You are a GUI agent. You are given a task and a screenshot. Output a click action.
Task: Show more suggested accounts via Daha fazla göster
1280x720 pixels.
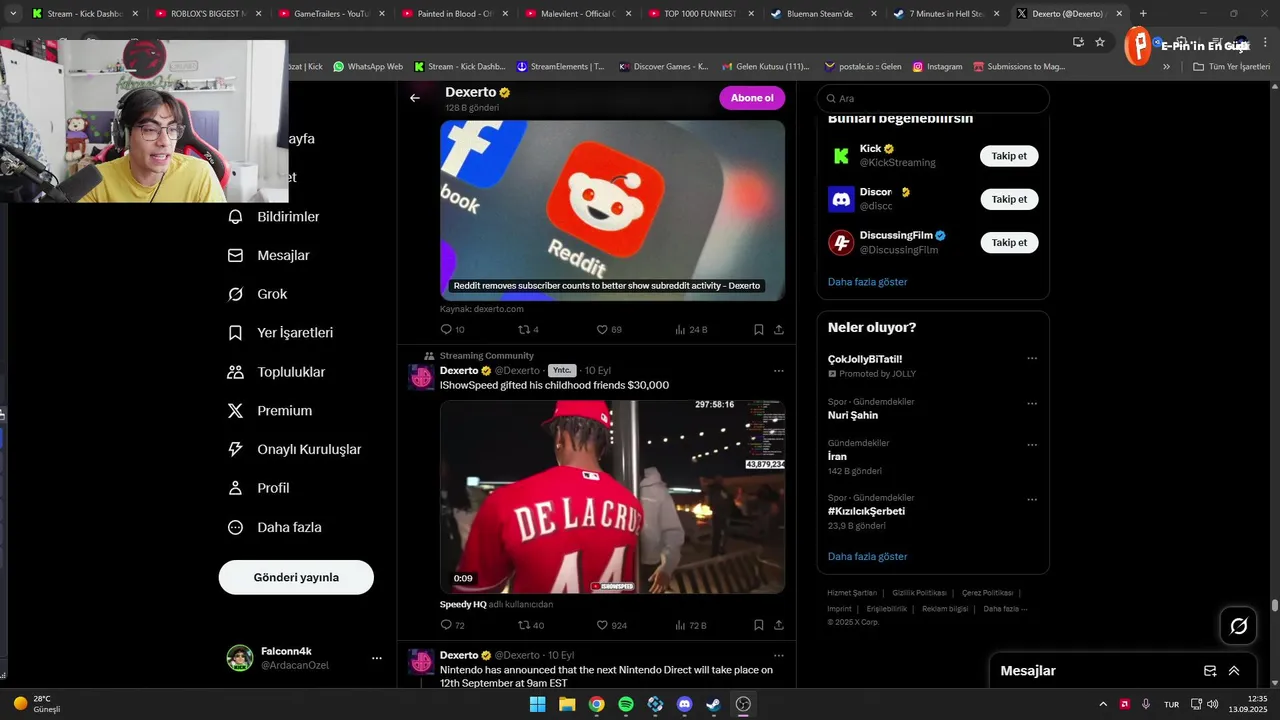[x=867, y=282]
